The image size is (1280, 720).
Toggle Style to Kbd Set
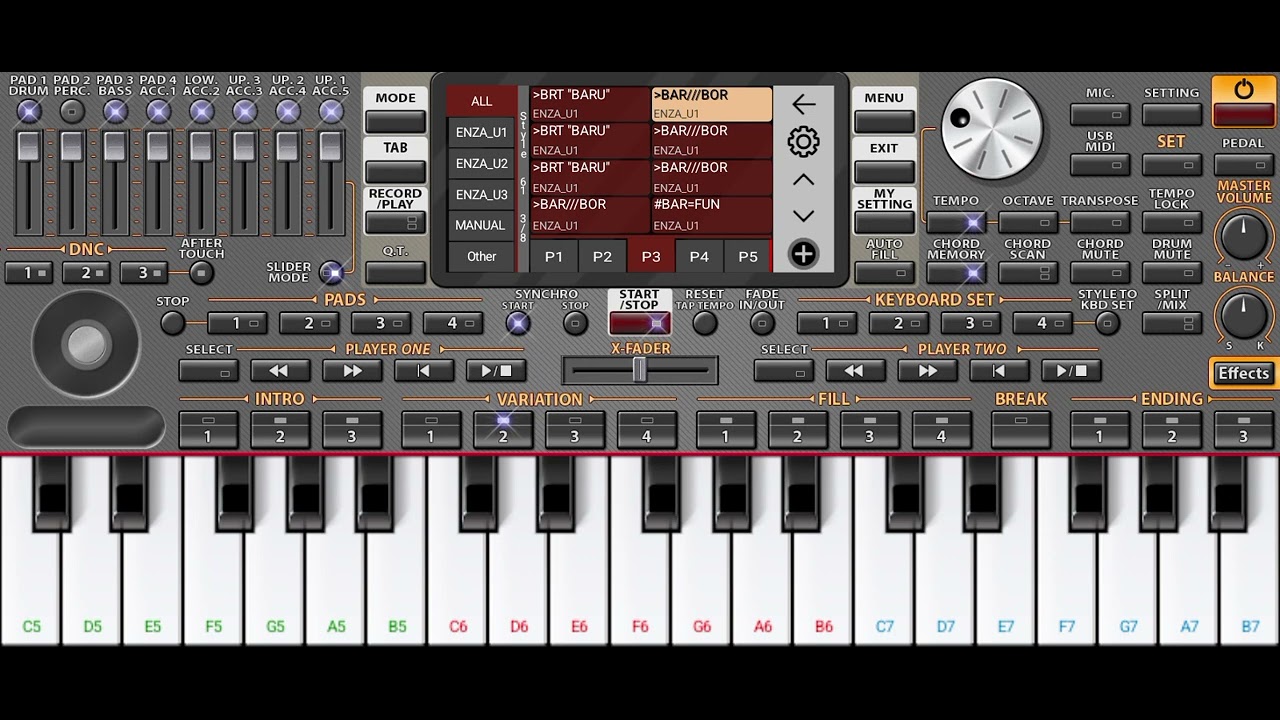click(1107, 323)
